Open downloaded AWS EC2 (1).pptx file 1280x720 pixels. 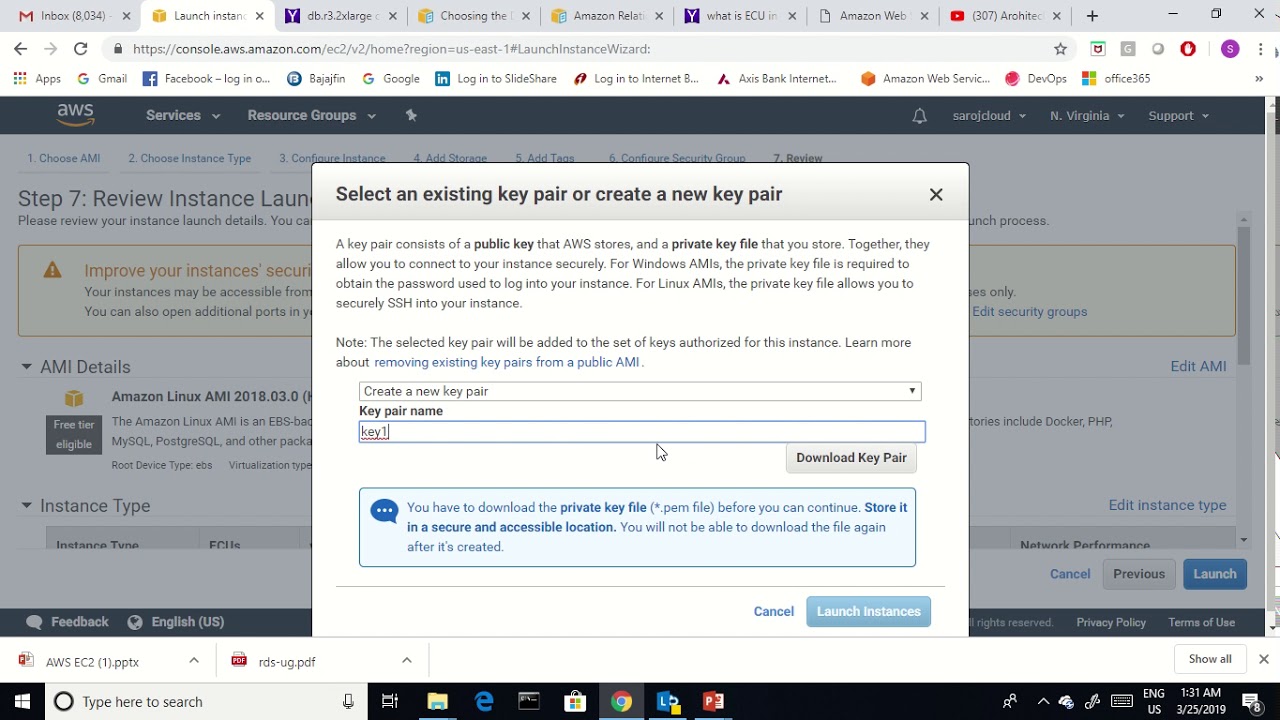pos(92,662)
